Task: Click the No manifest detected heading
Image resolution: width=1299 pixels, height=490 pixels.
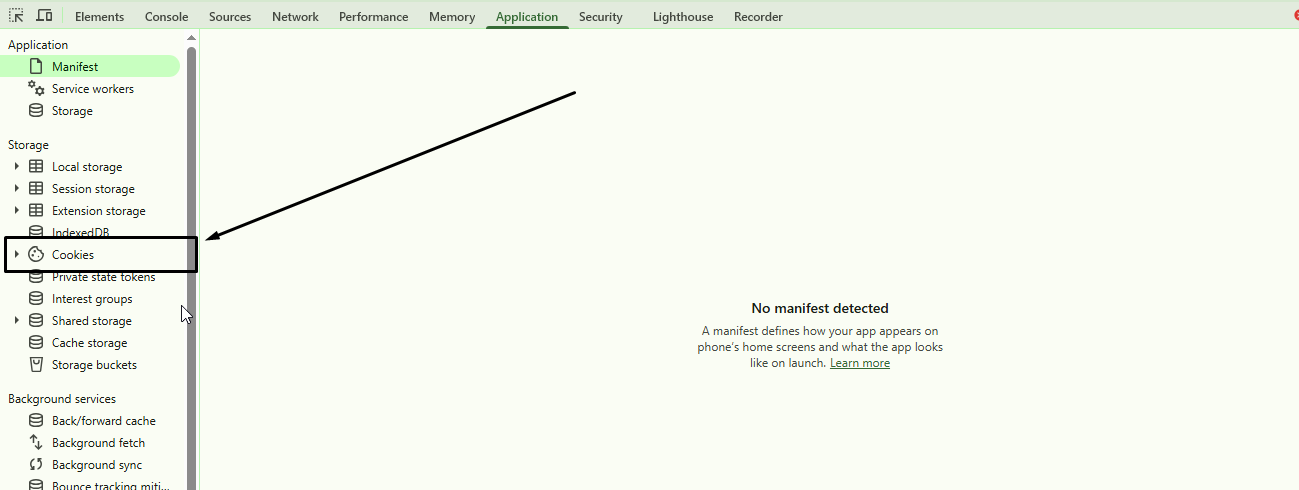Action: [820, 308]
